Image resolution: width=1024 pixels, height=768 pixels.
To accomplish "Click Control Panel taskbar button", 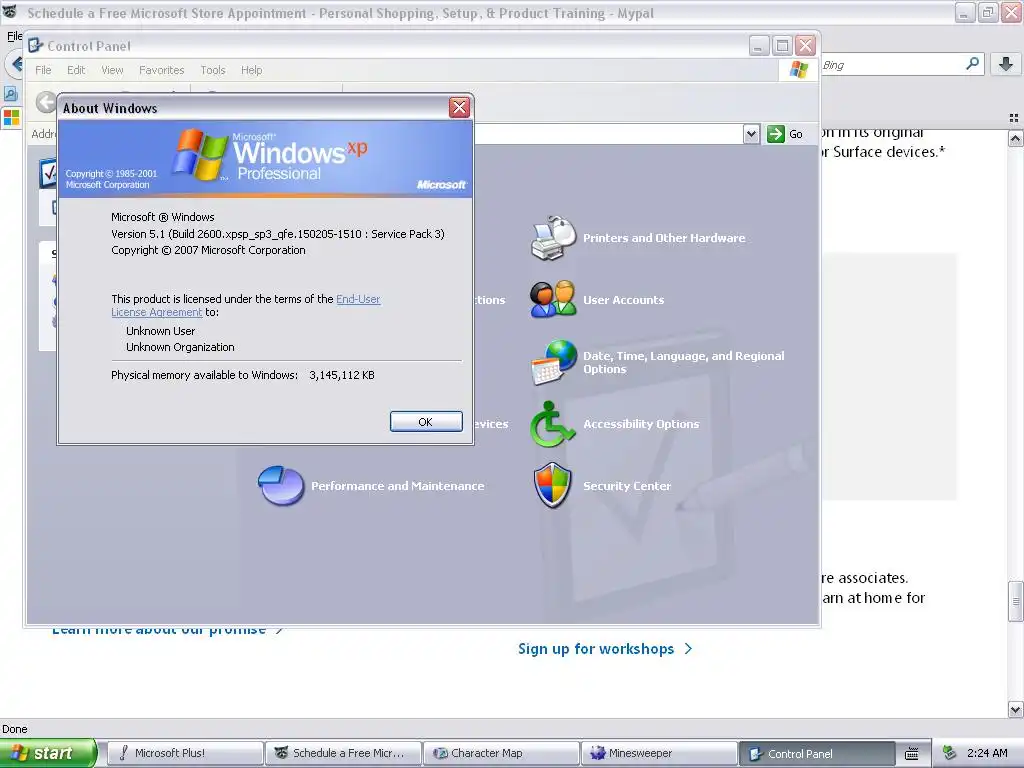I will coord(817,753).
